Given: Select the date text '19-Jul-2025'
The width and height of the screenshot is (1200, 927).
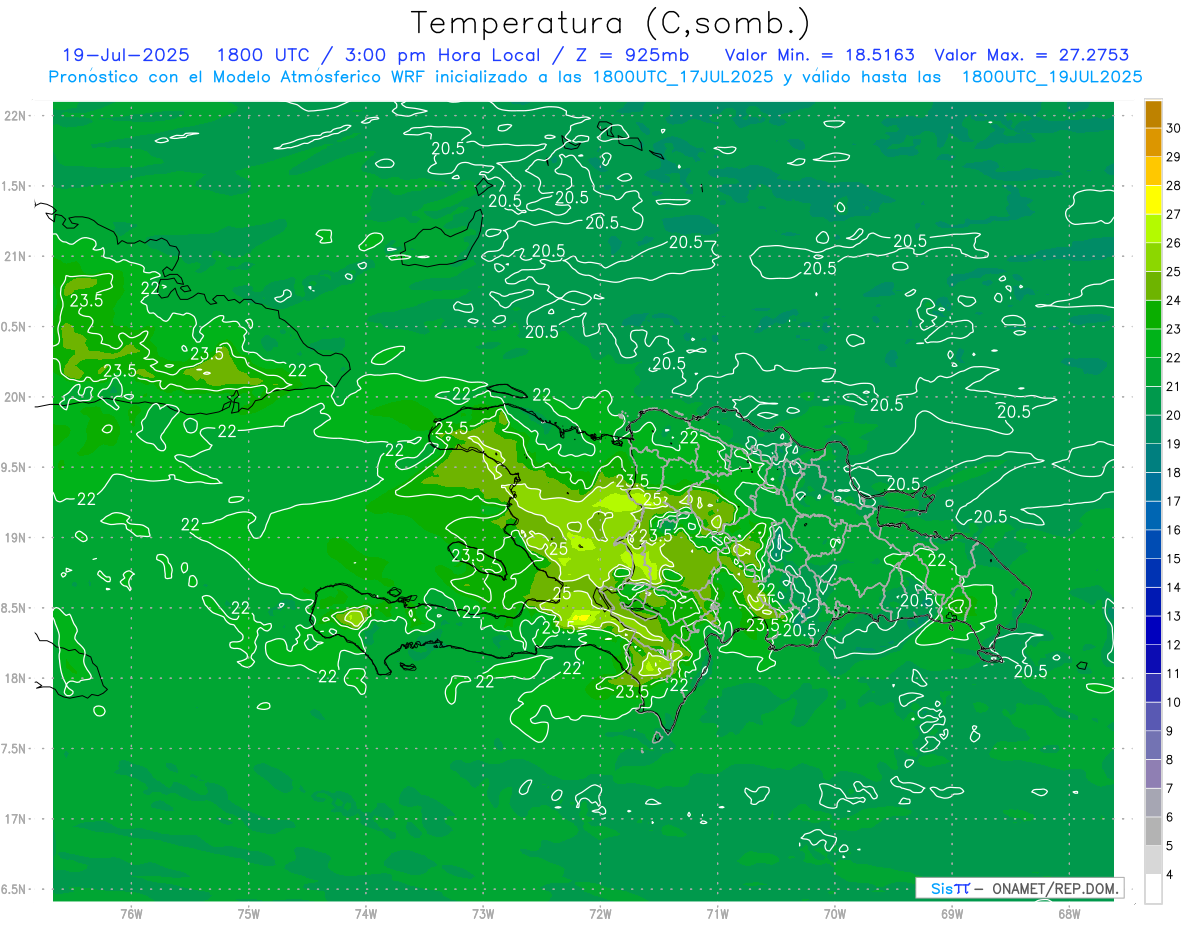Looking at the screenshot, I should (x=126, y=55).
